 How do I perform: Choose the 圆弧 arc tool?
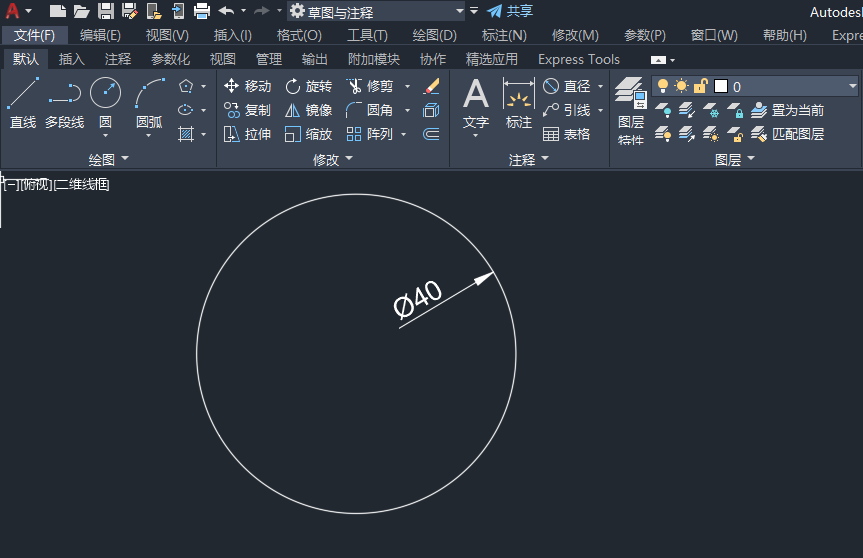(x=149, y=103)
